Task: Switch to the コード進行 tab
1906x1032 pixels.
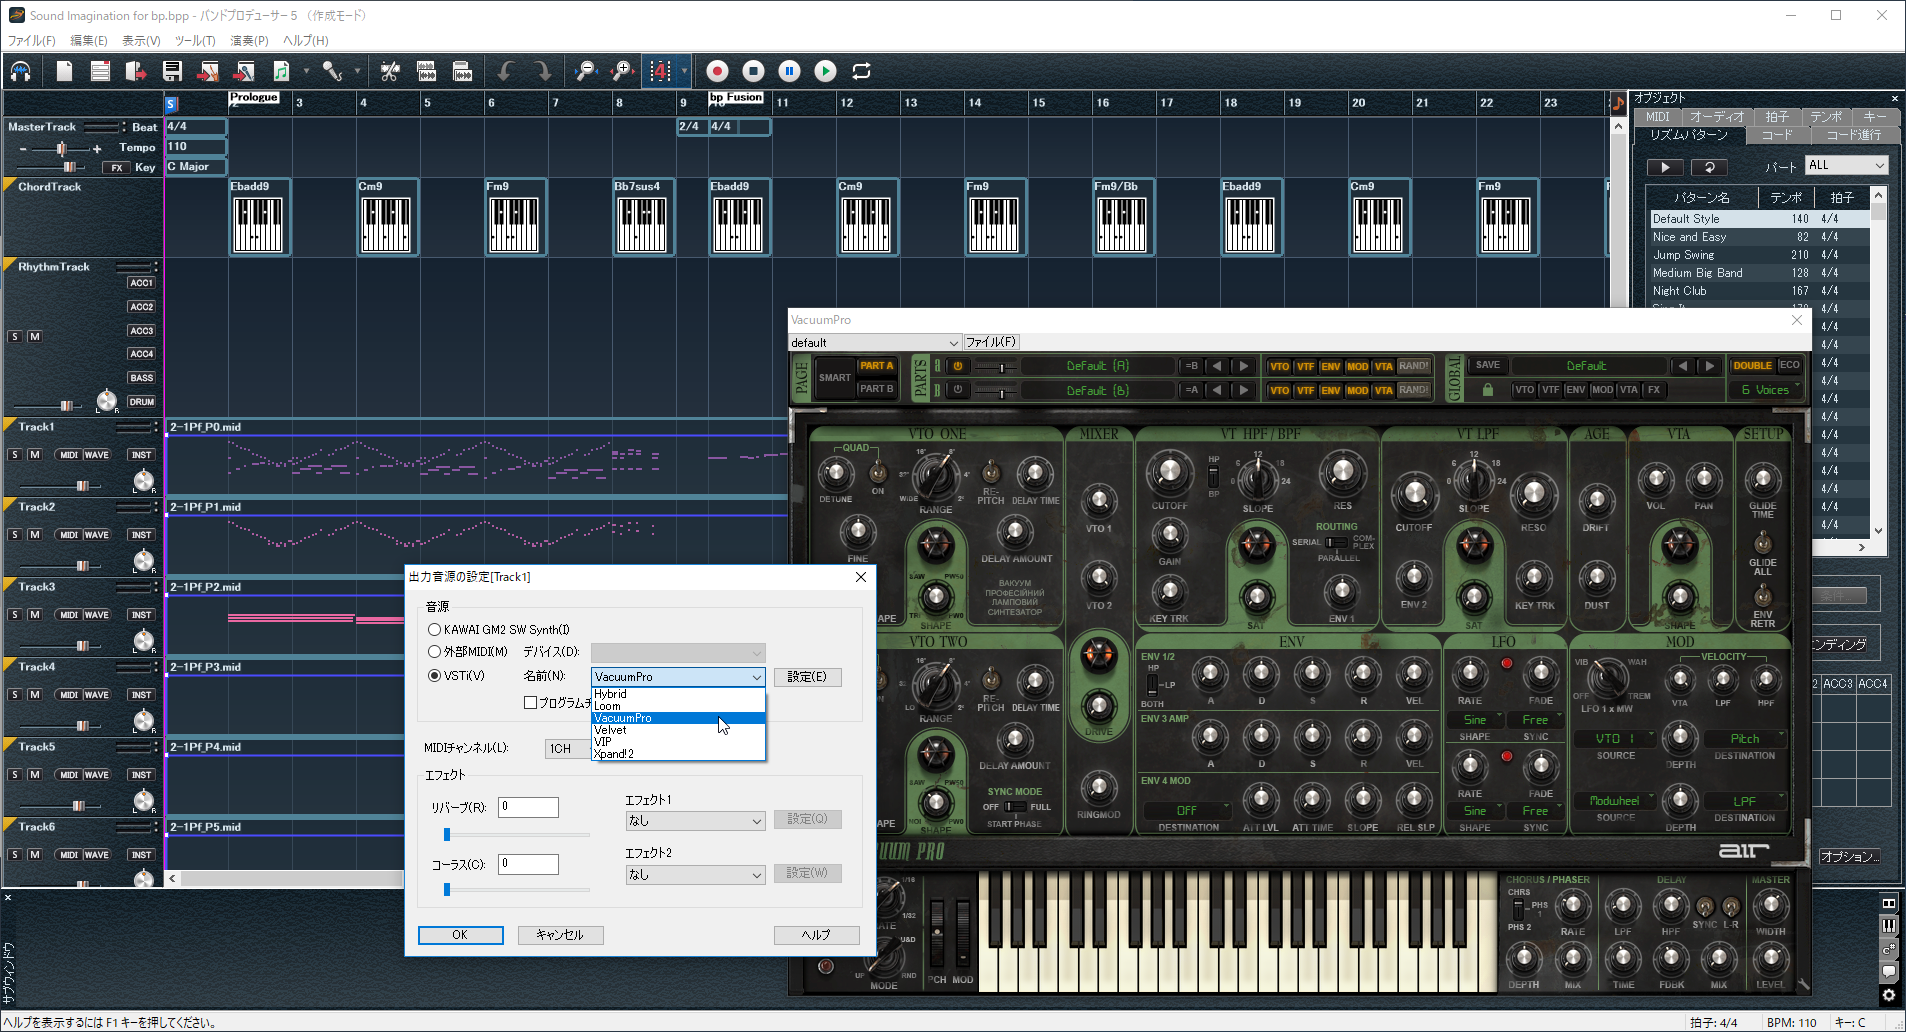Action: pos(1853,135)
